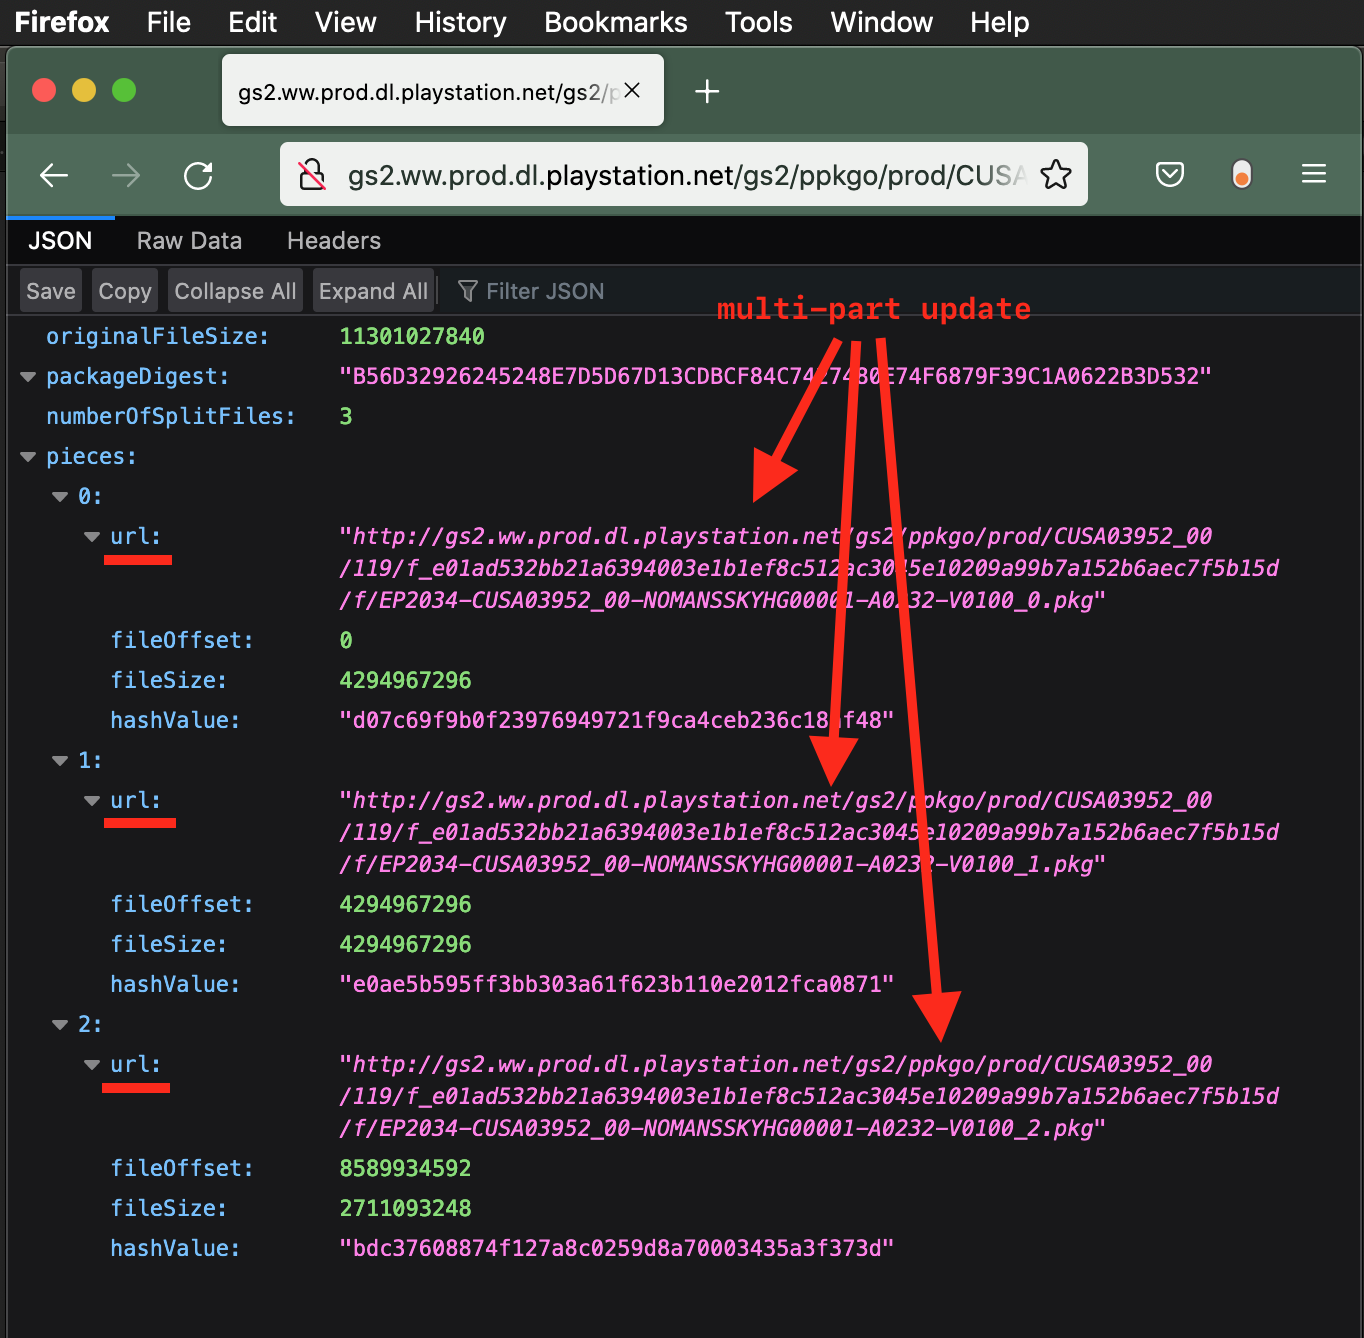The height and width of the screenshot is (1338, 1364).
Task: Click the originalFileSize key
Action: (x=158, y=337)
